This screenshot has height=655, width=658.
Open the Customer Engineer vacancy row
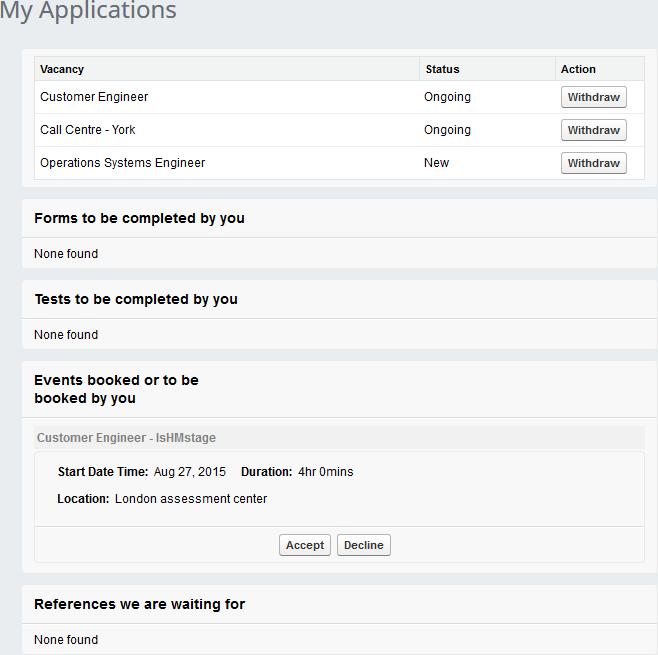pyautogui.click(x=94, y=97)
